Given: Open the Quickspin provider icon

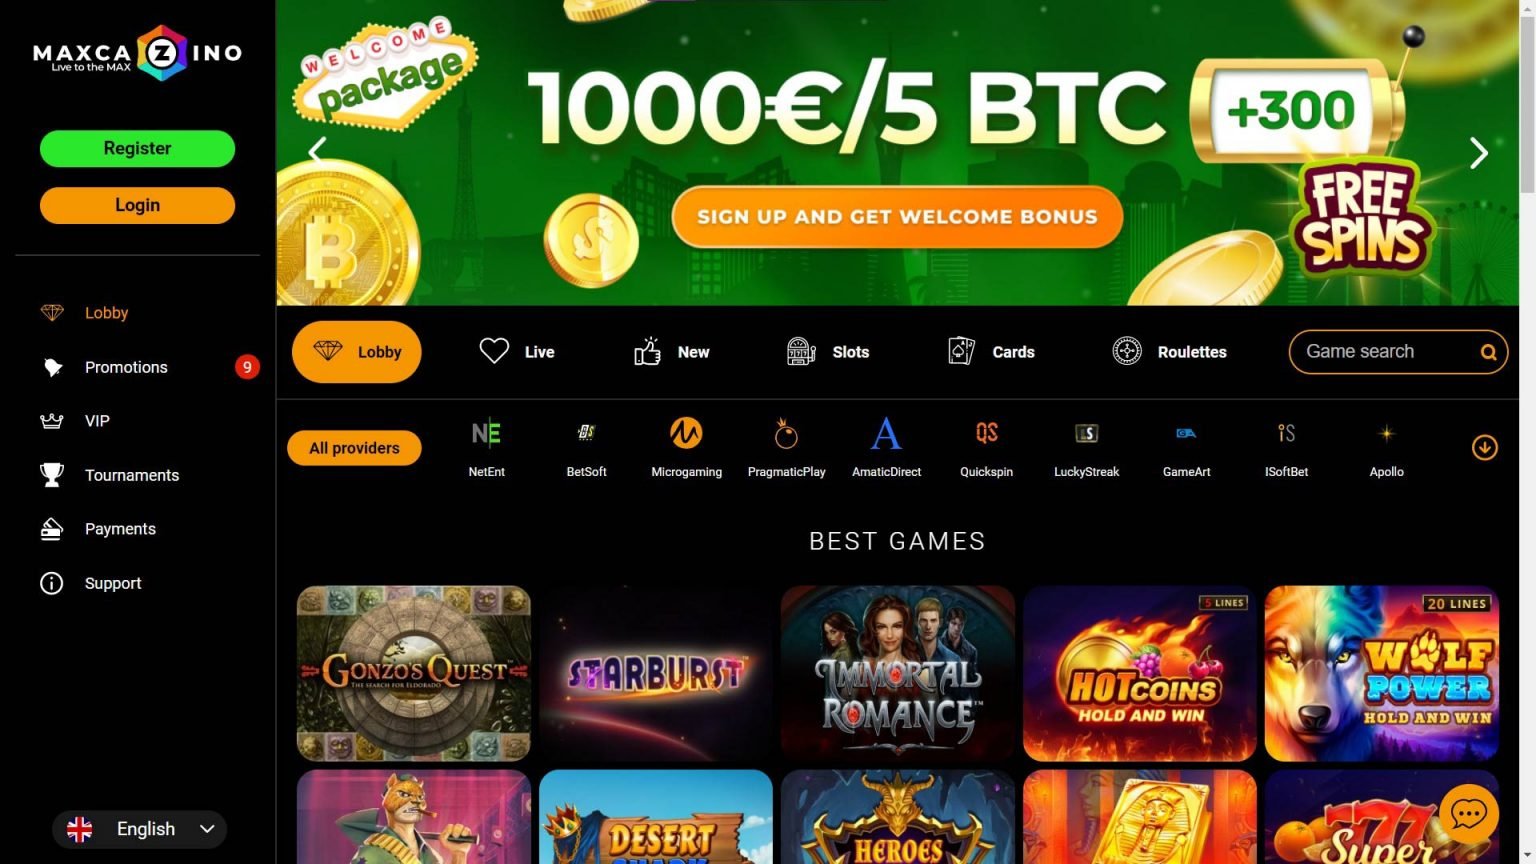Looking at the screenshot, I should 986,433.
